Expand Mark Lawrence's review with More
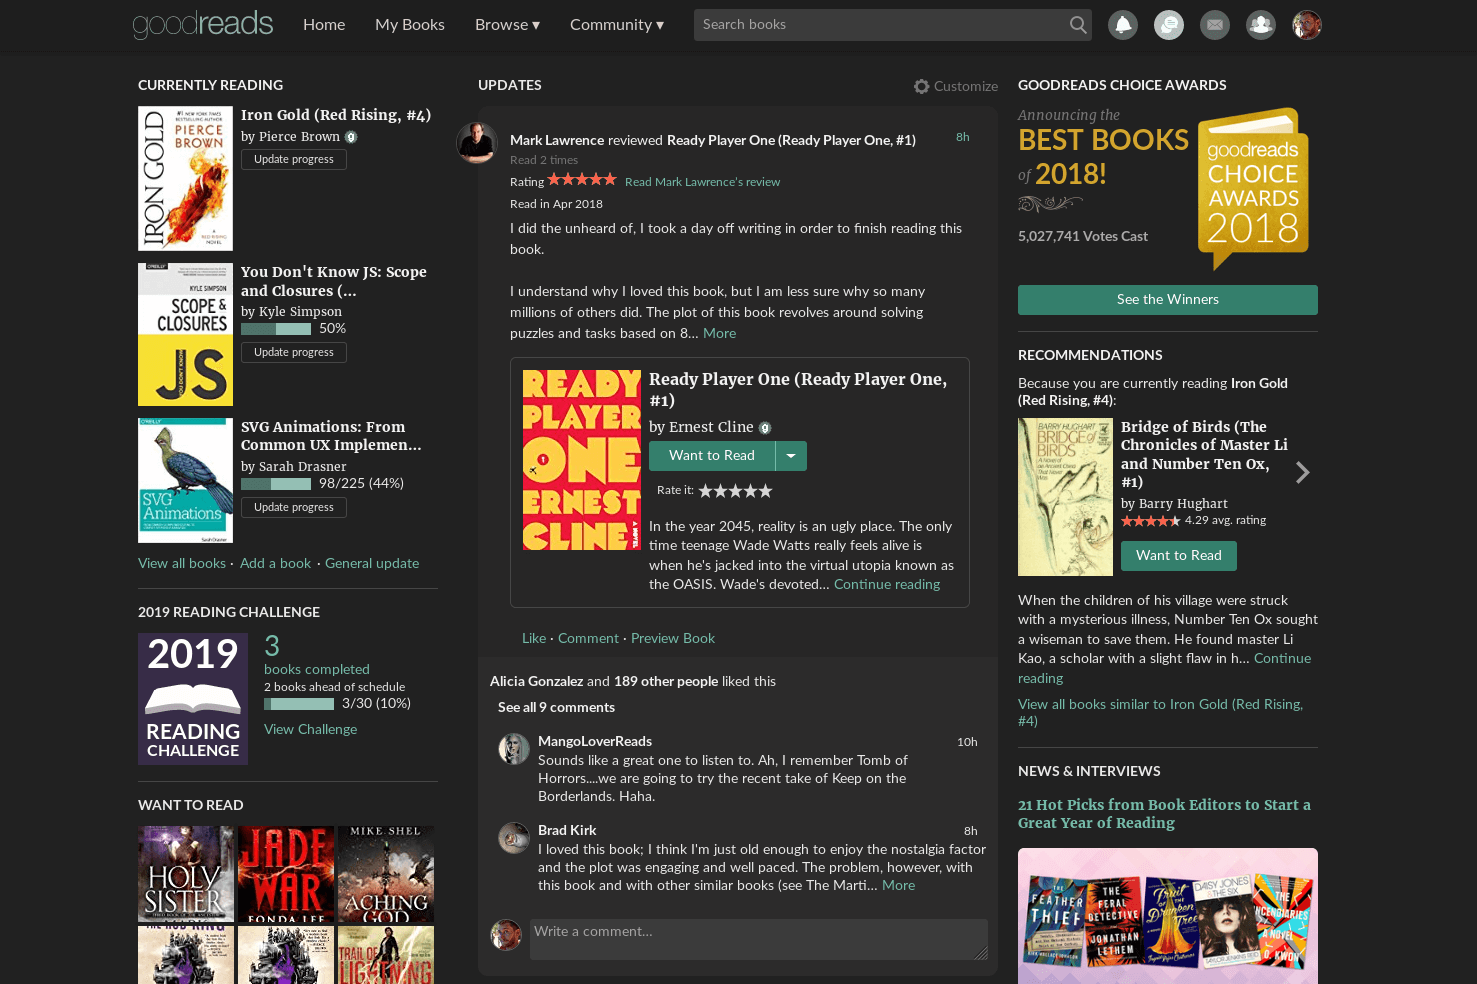The height and width of the screenshot is (984, 1477). point(719,334)
